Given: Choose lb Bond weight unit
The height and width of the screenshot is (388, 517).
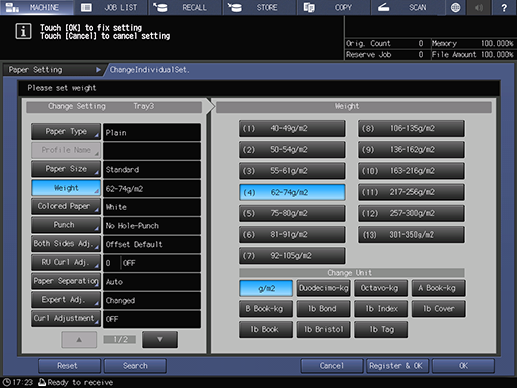Looking at the screenshot, I should point(323,309).
